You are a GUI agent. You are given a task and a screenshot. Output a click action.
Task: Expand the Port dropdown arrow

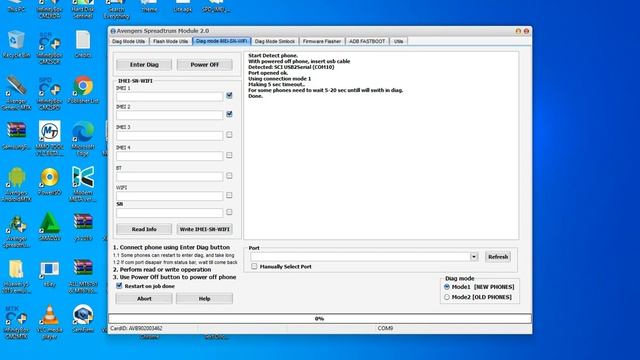474,257
